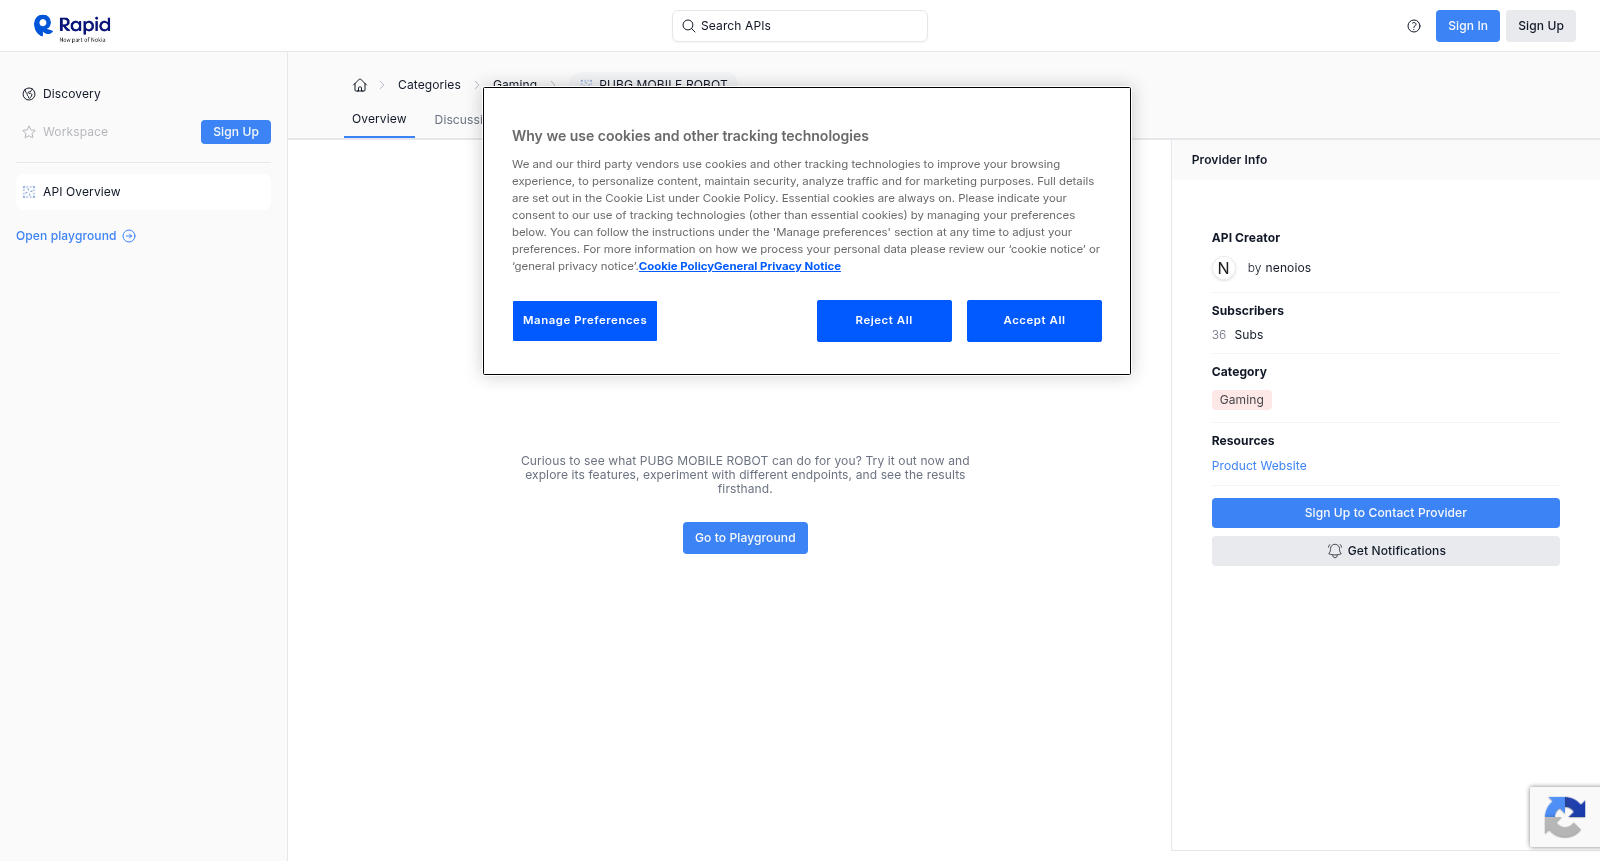
Task: Click Get Notifications button
Action: pyautogui.click(x=1385, y=551)
